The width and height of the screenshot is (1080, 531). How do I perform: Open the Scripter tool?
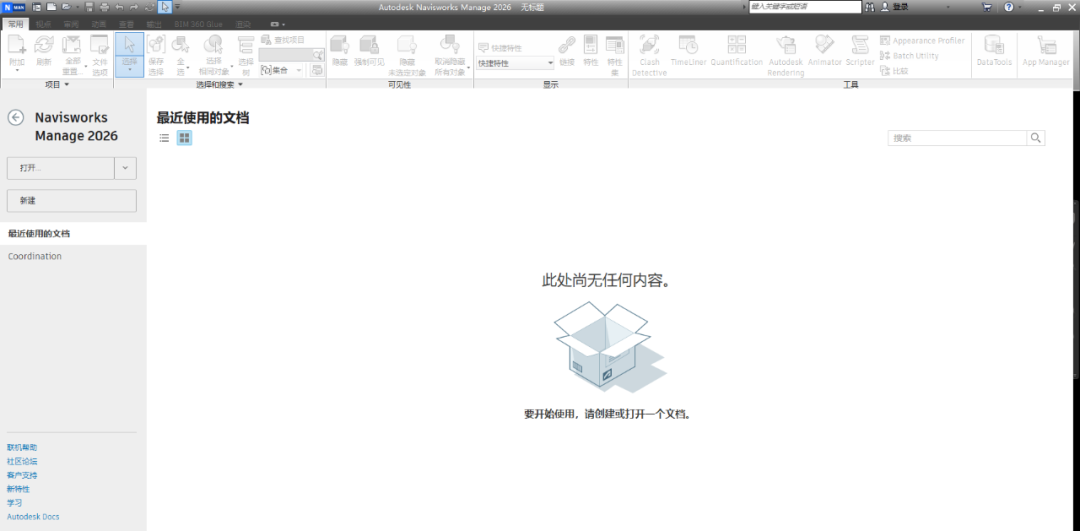click(860, 54)
